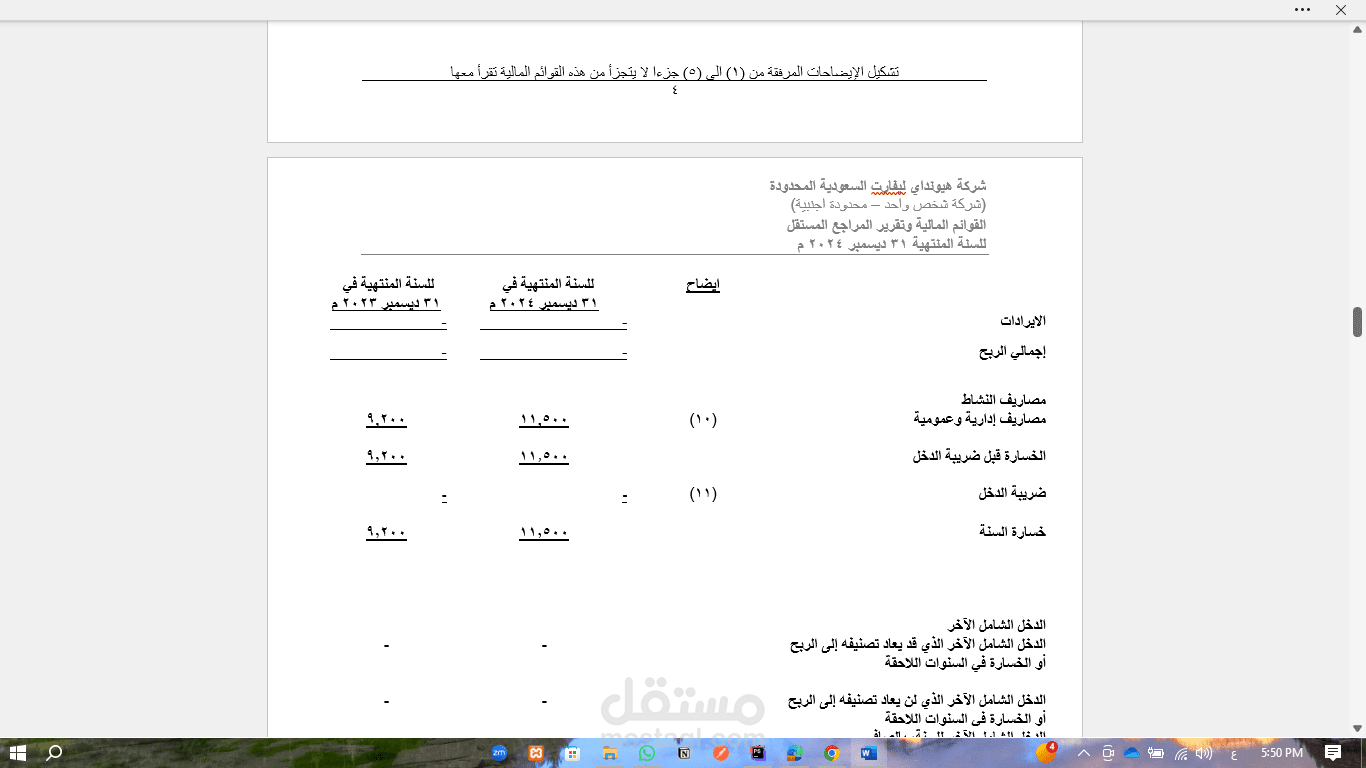Click ١١,٥٠٠ in the 'الخسارة قبل ضريبة الدخل' row
This screenshot has width=1366, height=768.
(x=544, y=457)
